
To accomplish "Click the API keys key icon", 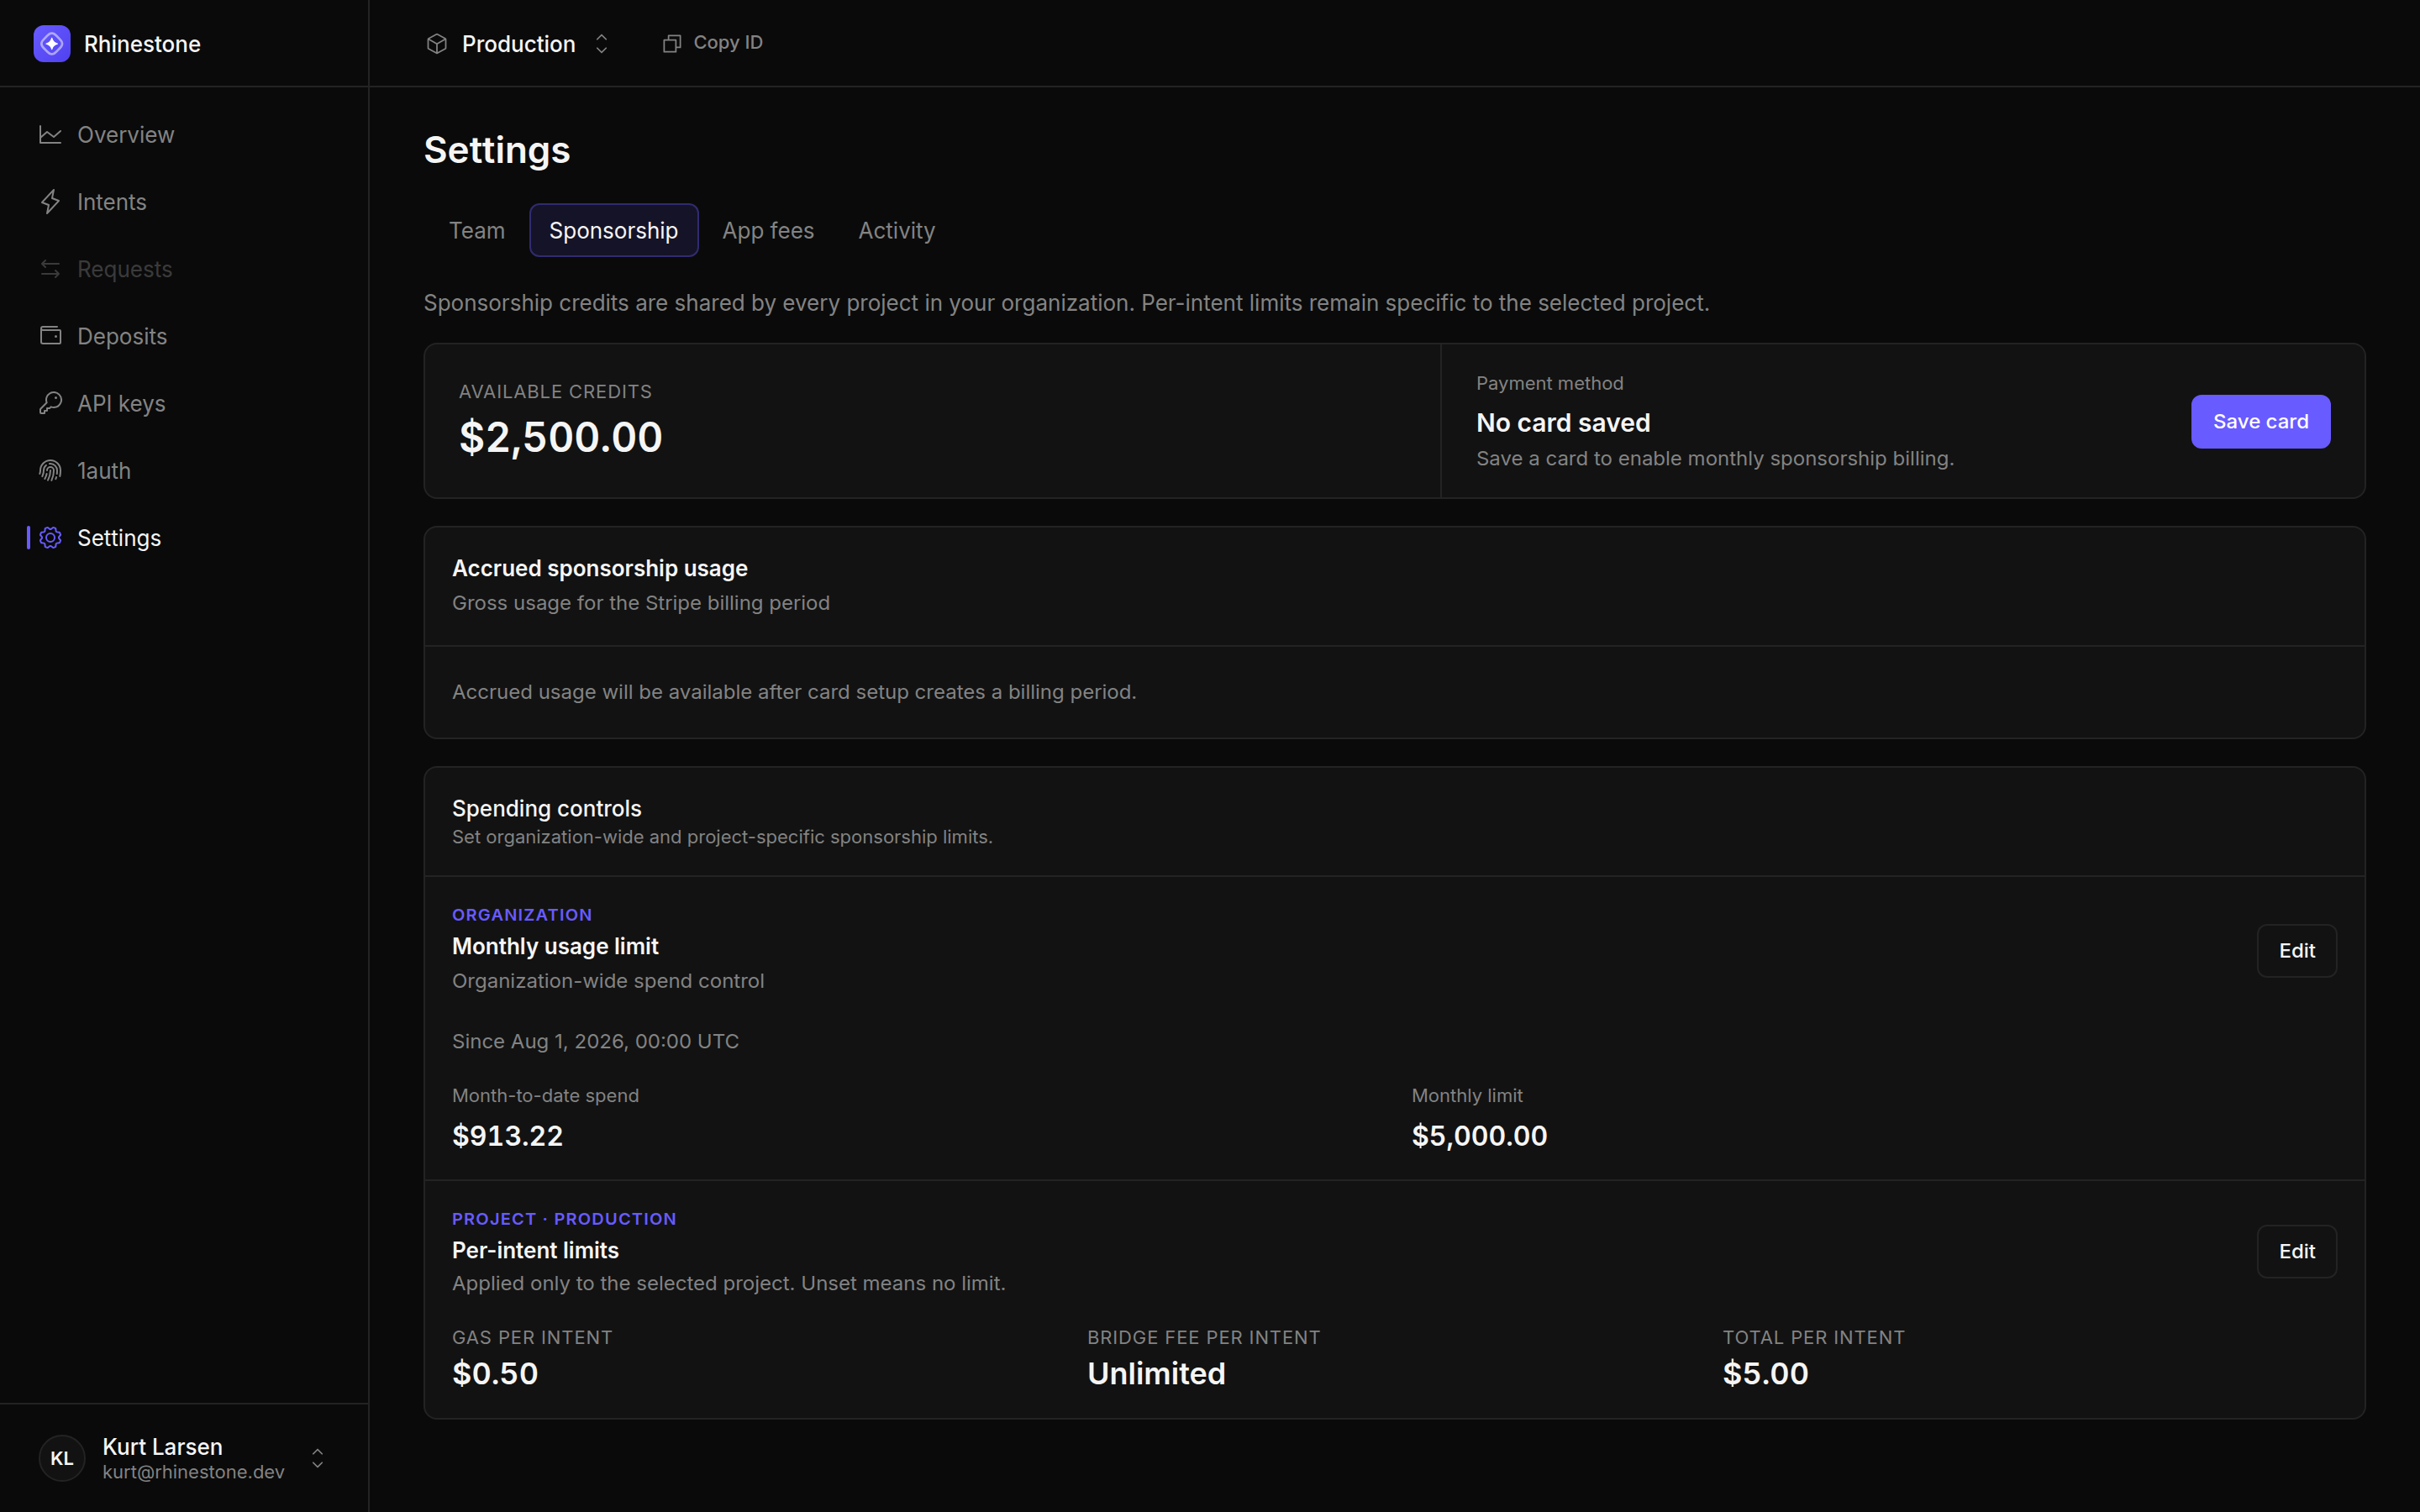I will pos(50,403).
